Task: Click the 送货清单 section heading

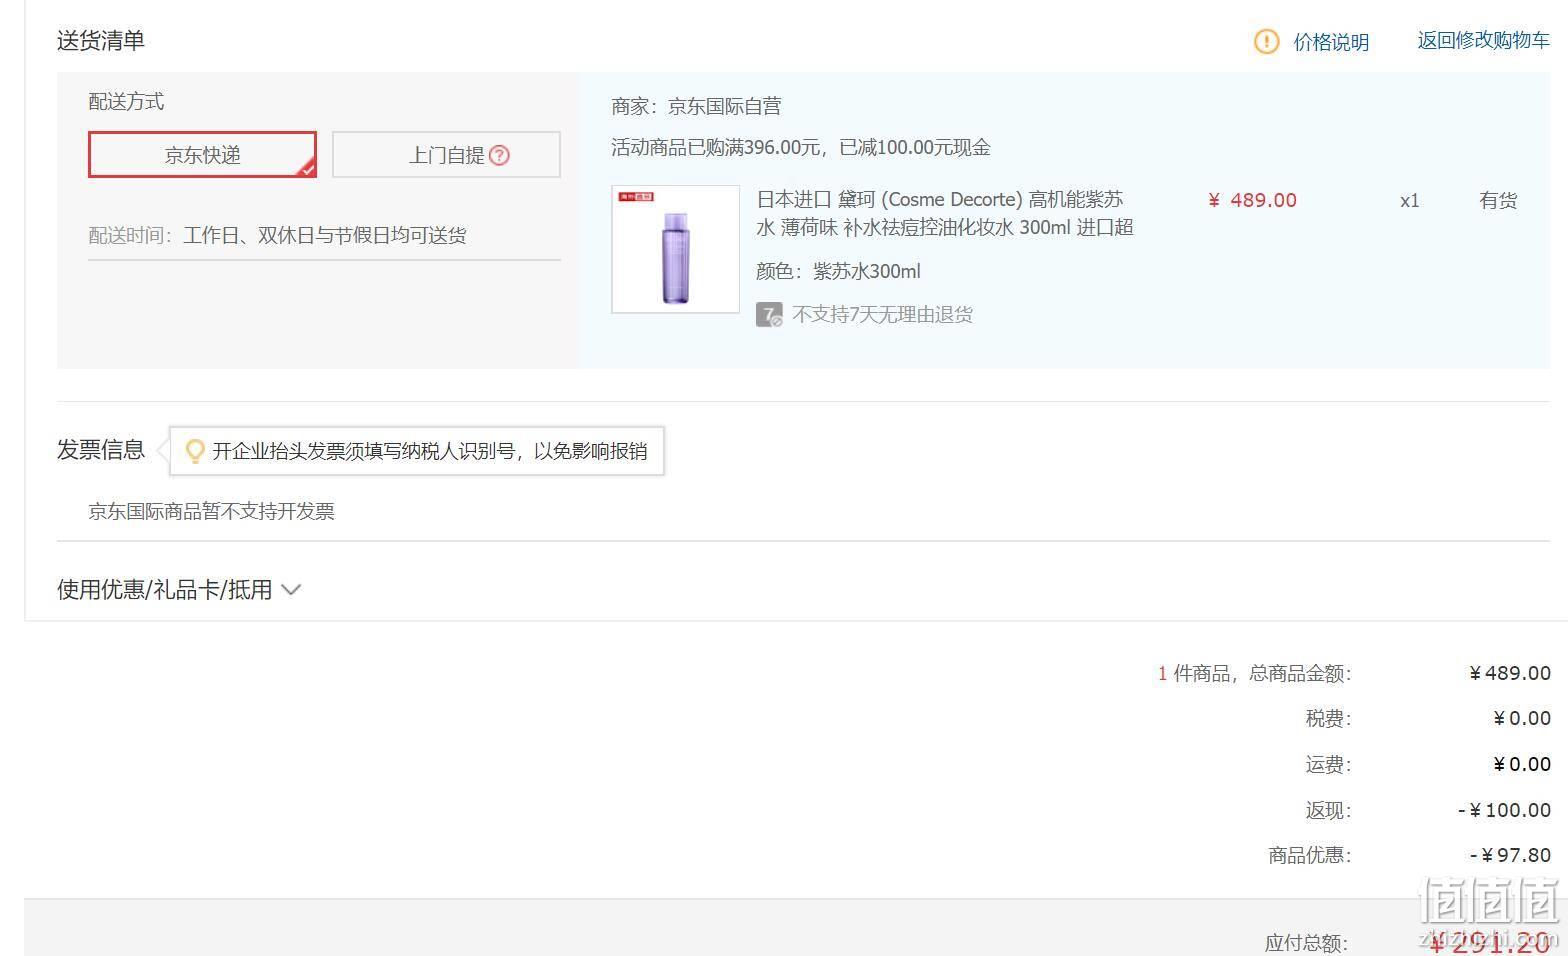Action: [101, 41]
